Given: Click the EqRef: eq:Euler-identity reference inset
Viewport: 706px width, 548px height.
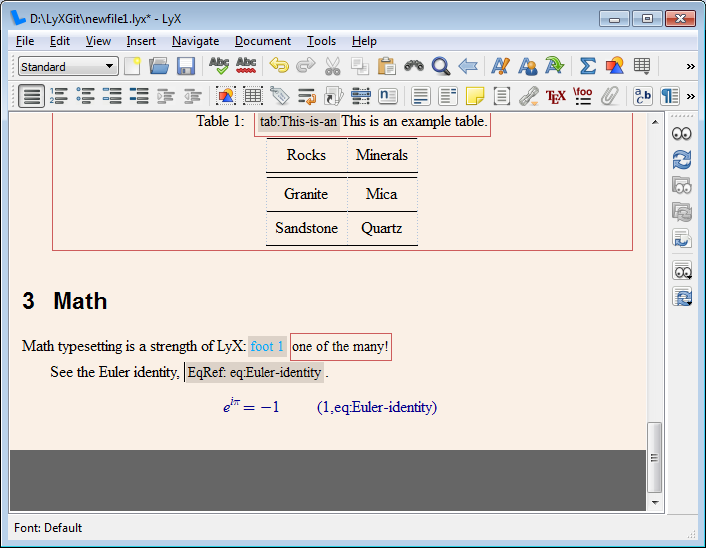Looking at the screenshot, I should 254,372.
